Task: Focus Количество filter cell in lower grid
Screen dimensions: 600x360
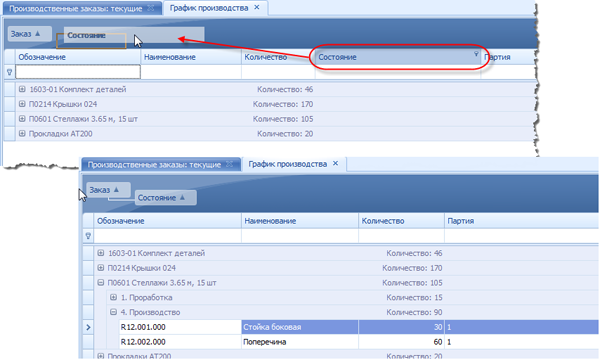Action: point(401,236)
